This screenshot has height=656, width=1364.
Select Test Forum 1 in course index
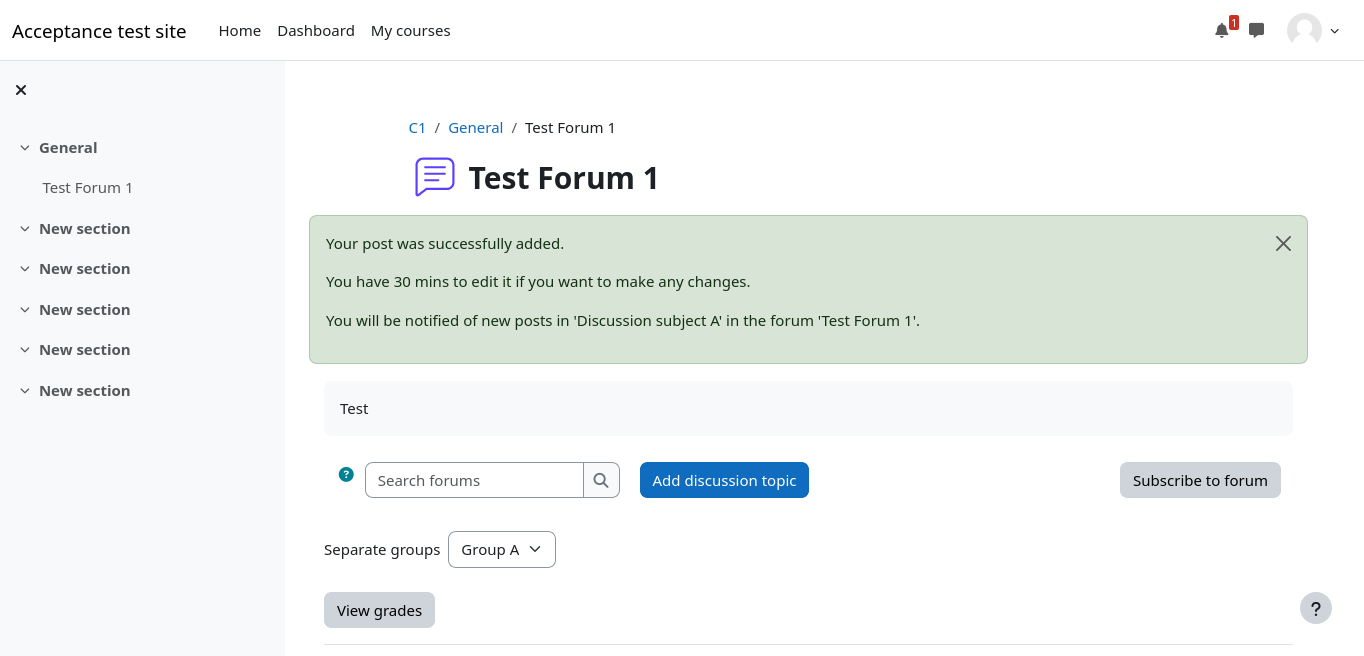click(88, 188)
